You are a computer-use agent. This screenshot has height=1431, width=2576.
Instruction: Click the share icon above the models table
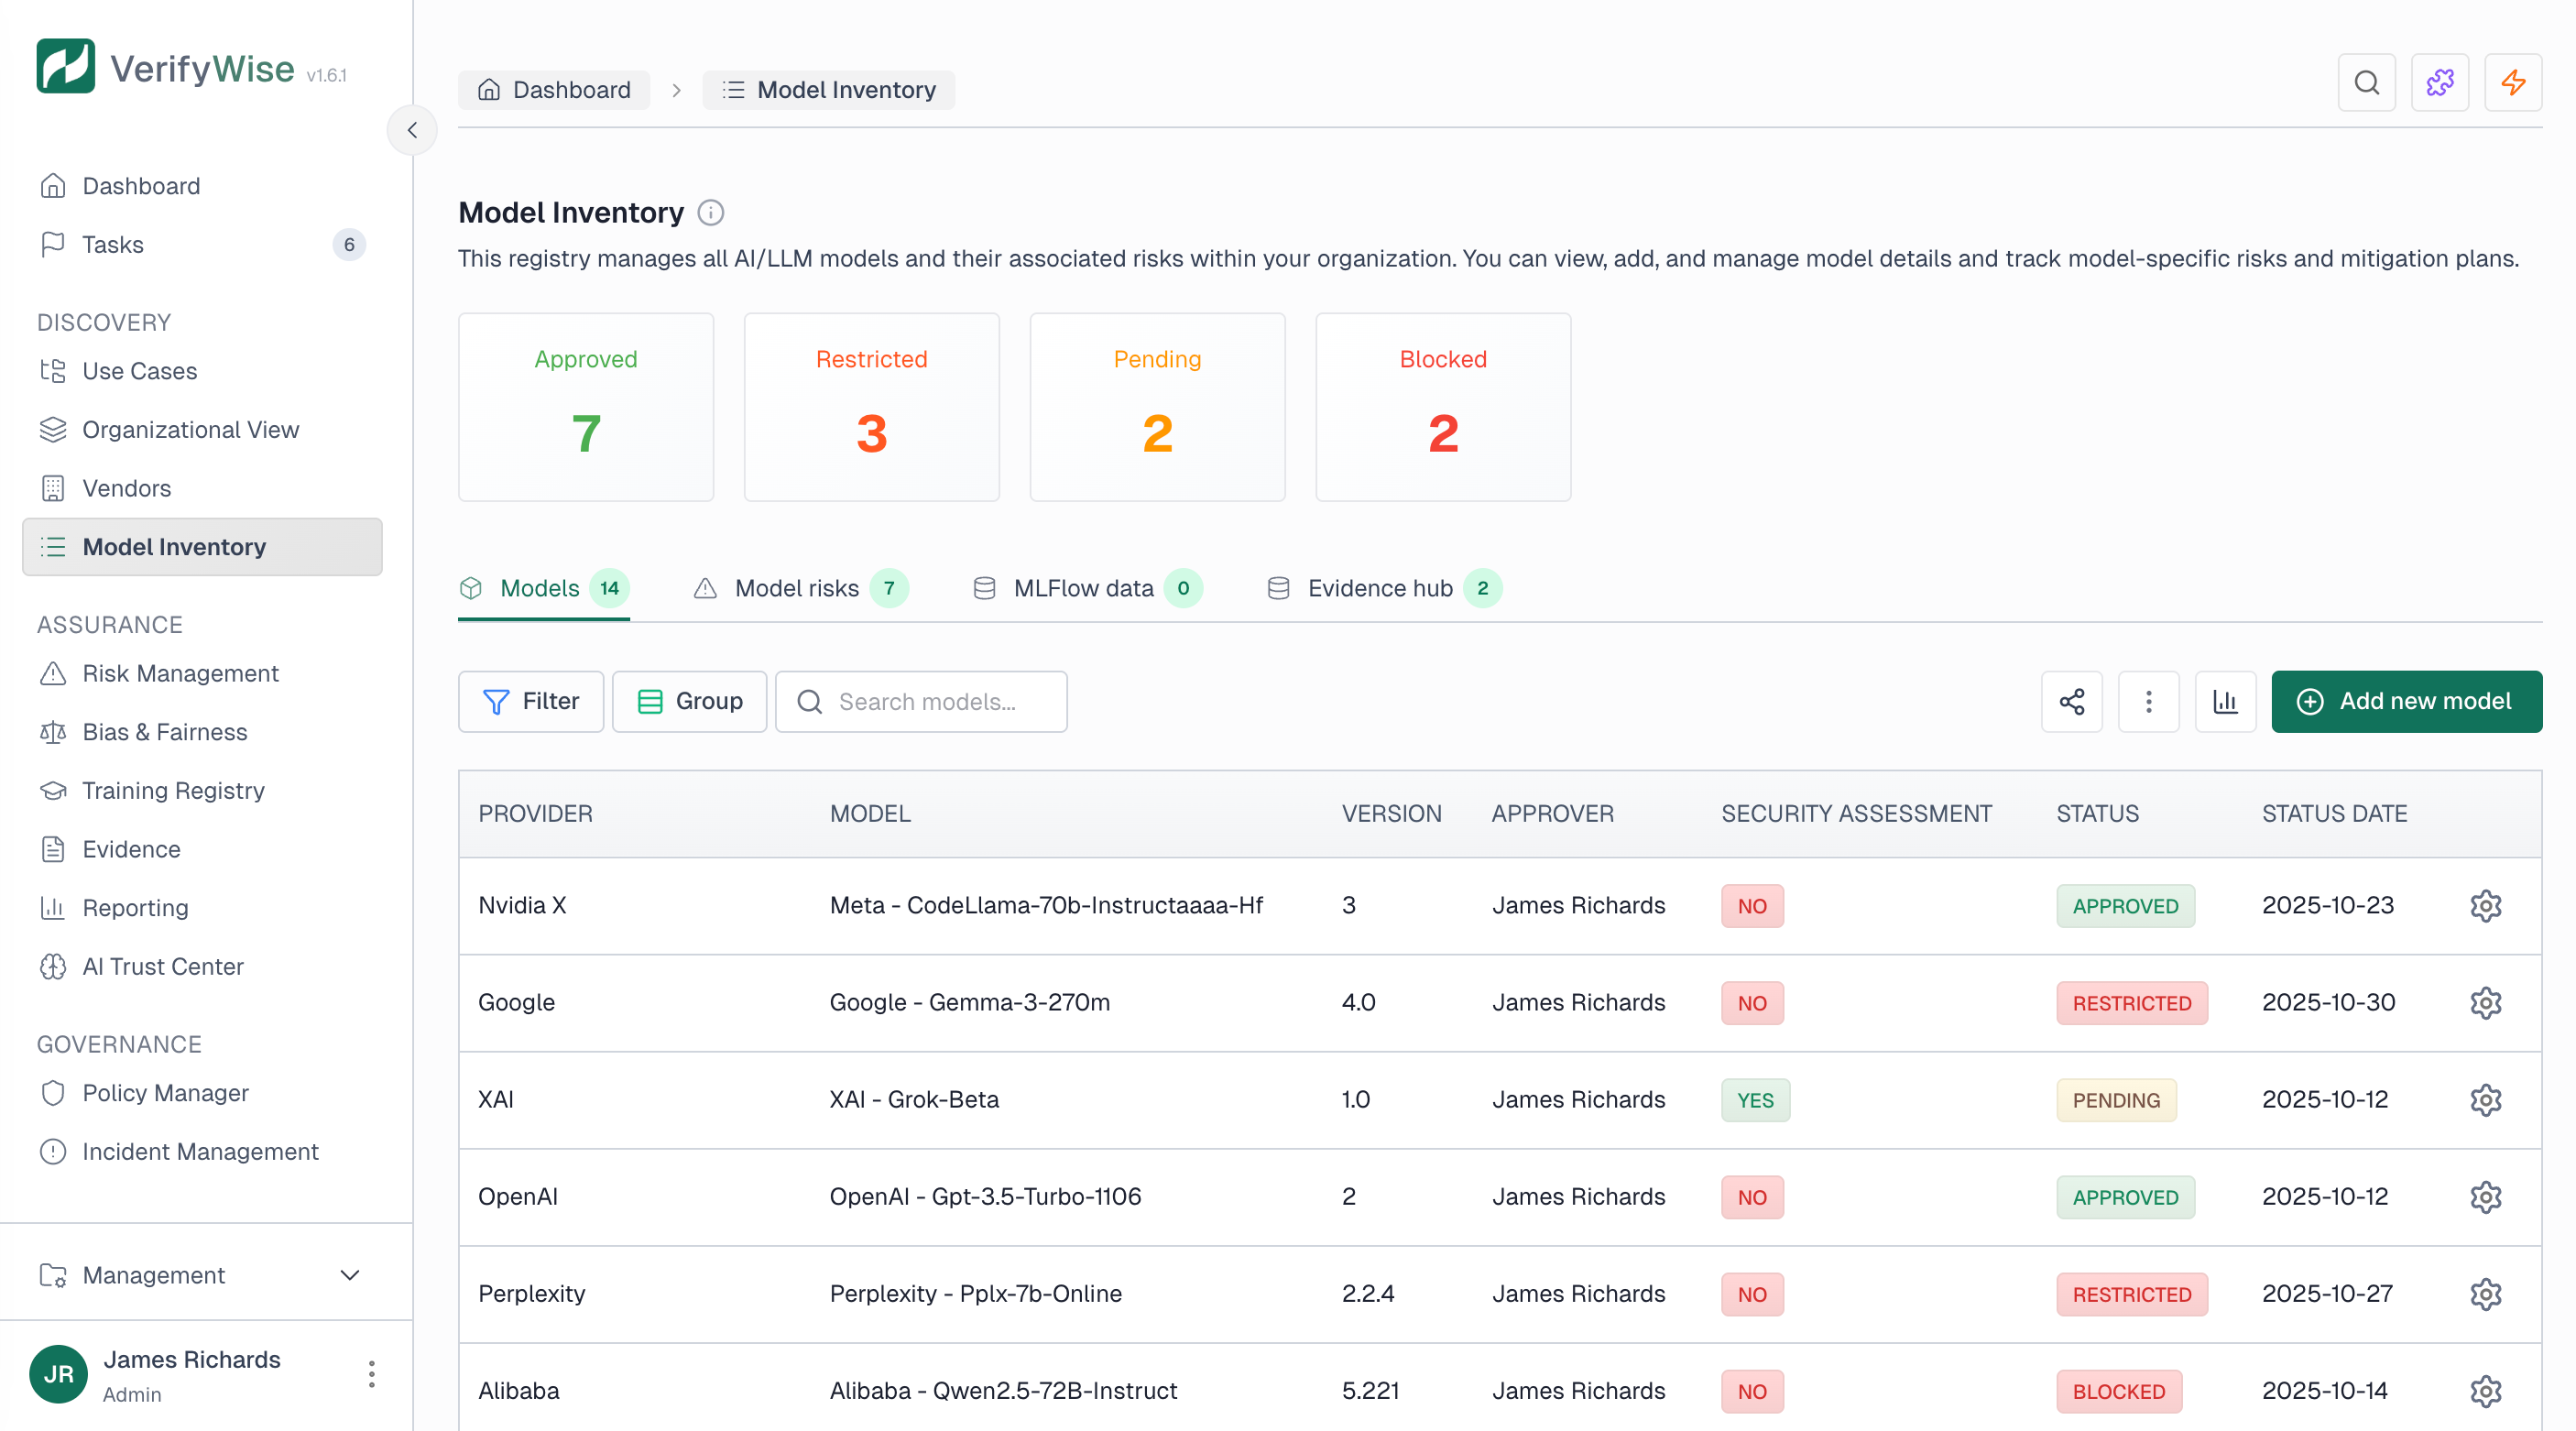click(2071, 701)
